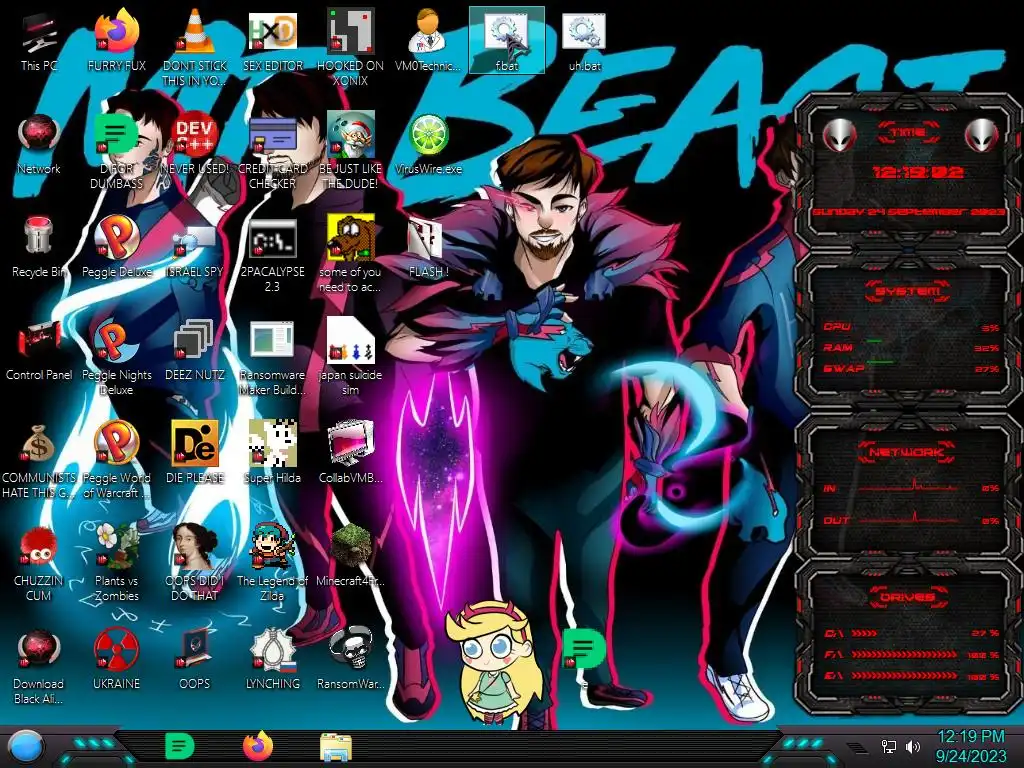The height and width of the screenshot is (768, 1024).
Task: Open the HxD hex editor shortcut
Action: [x=272, y=39]
